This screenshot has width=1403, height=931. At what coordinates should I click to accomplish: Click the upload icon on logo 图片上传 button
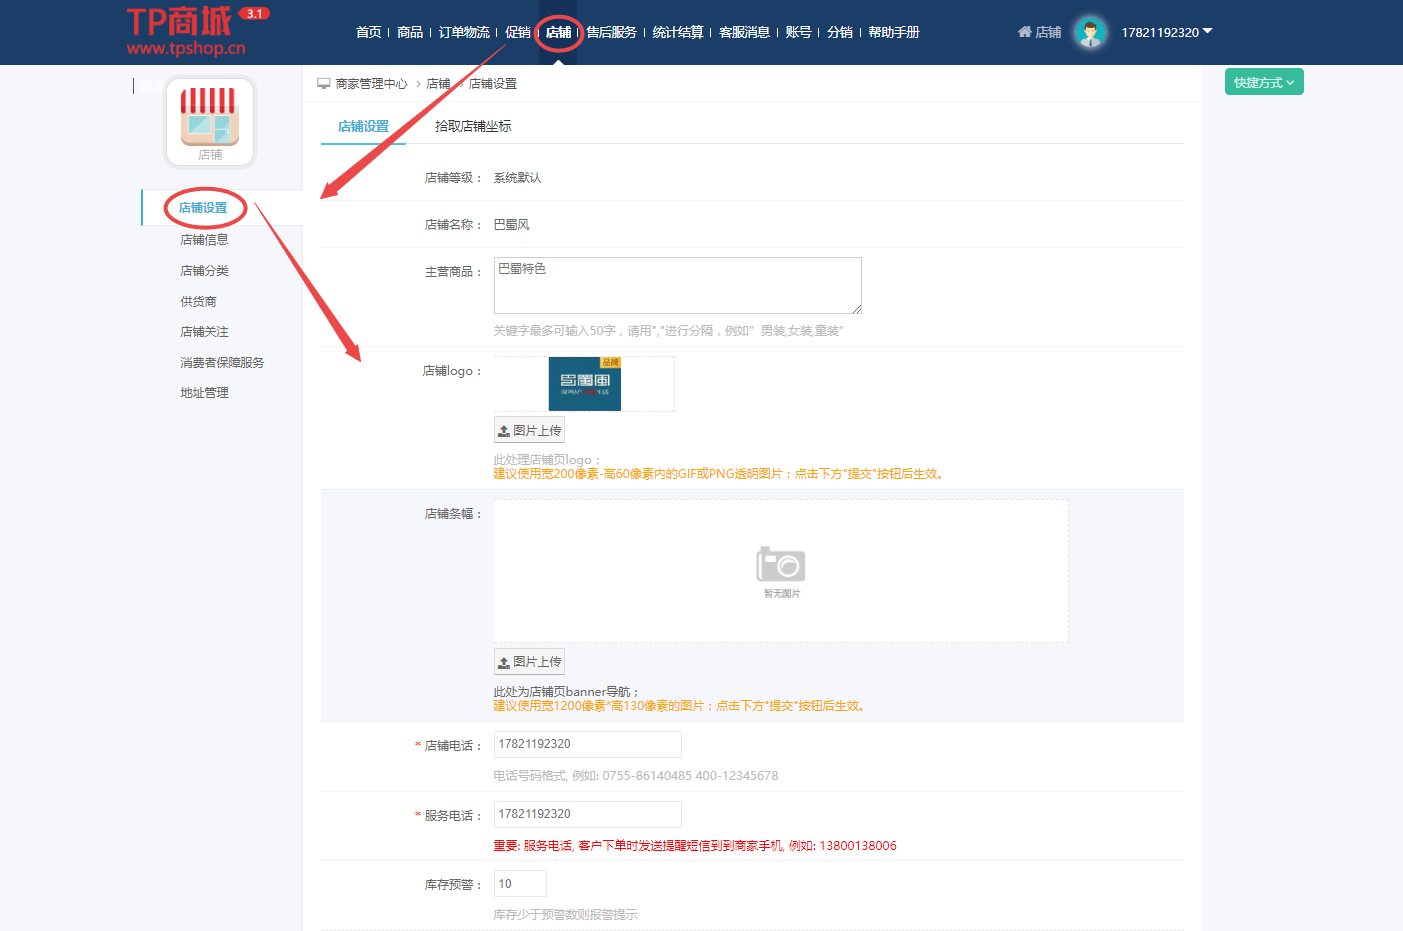pos(504,429)
